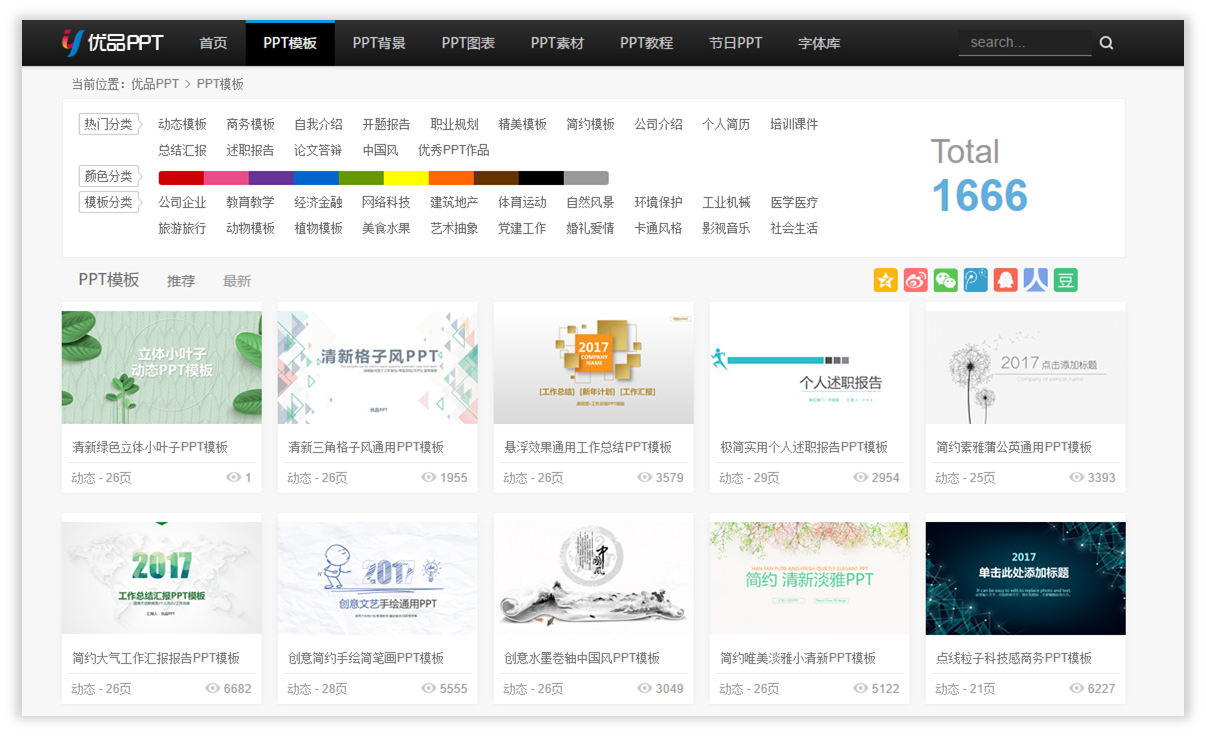Screen dimensions: 1206x736
Task: Share to Renren via the blue icon
Action: click(x=1034, y=280)
